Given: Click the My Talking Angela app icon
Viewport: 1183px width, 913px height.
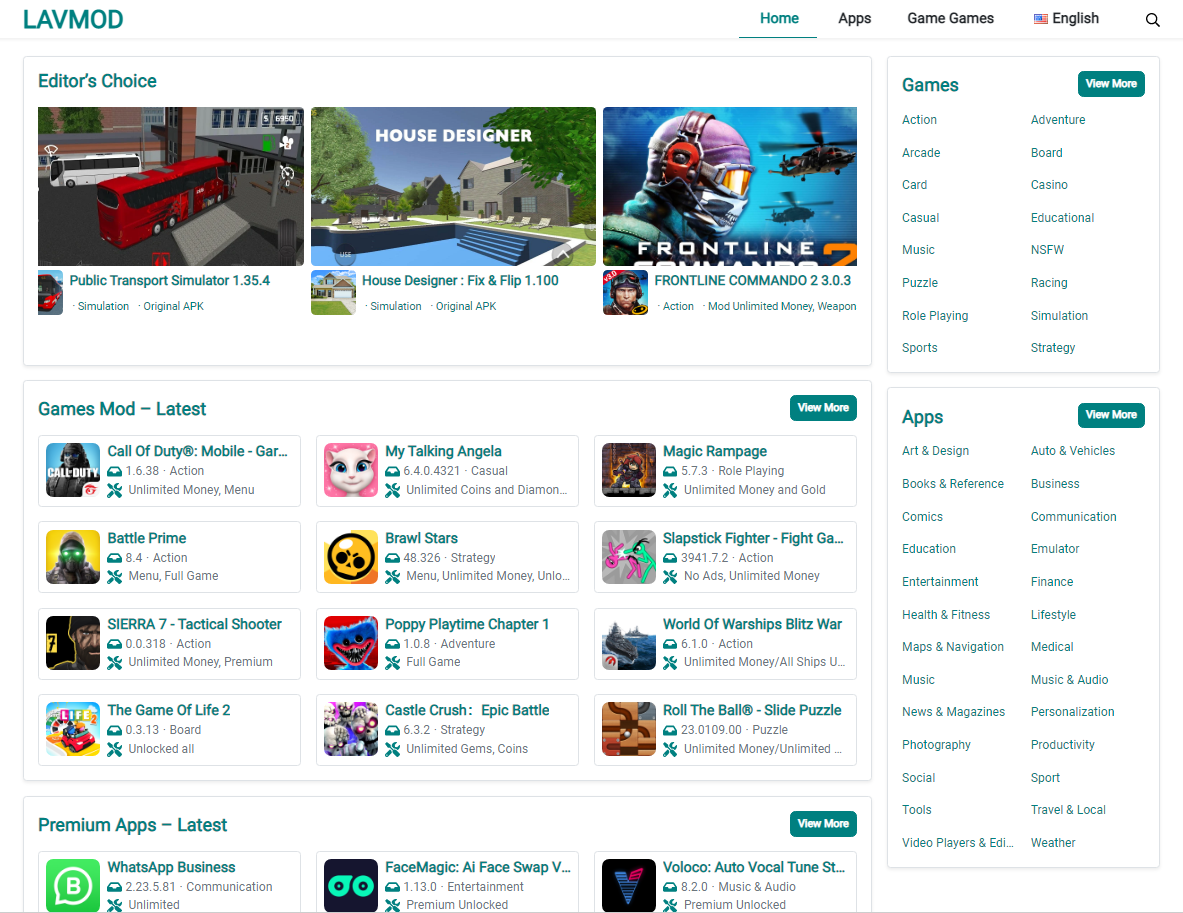Looking at the screenshot, I should (x=351, y=470).
